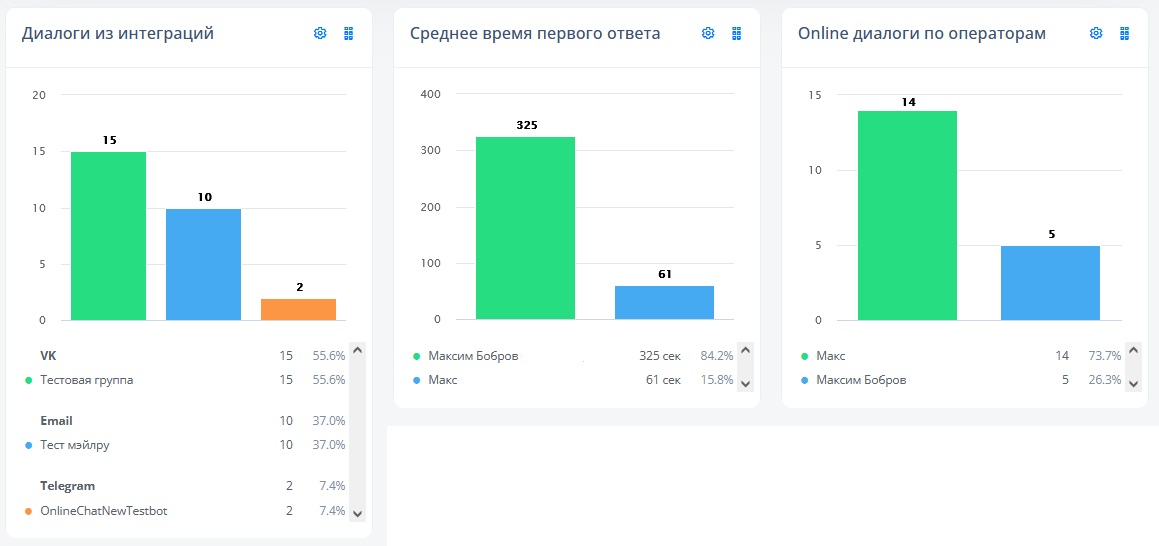Open settings gear for Среднее время первого ответа

(708, 33)
